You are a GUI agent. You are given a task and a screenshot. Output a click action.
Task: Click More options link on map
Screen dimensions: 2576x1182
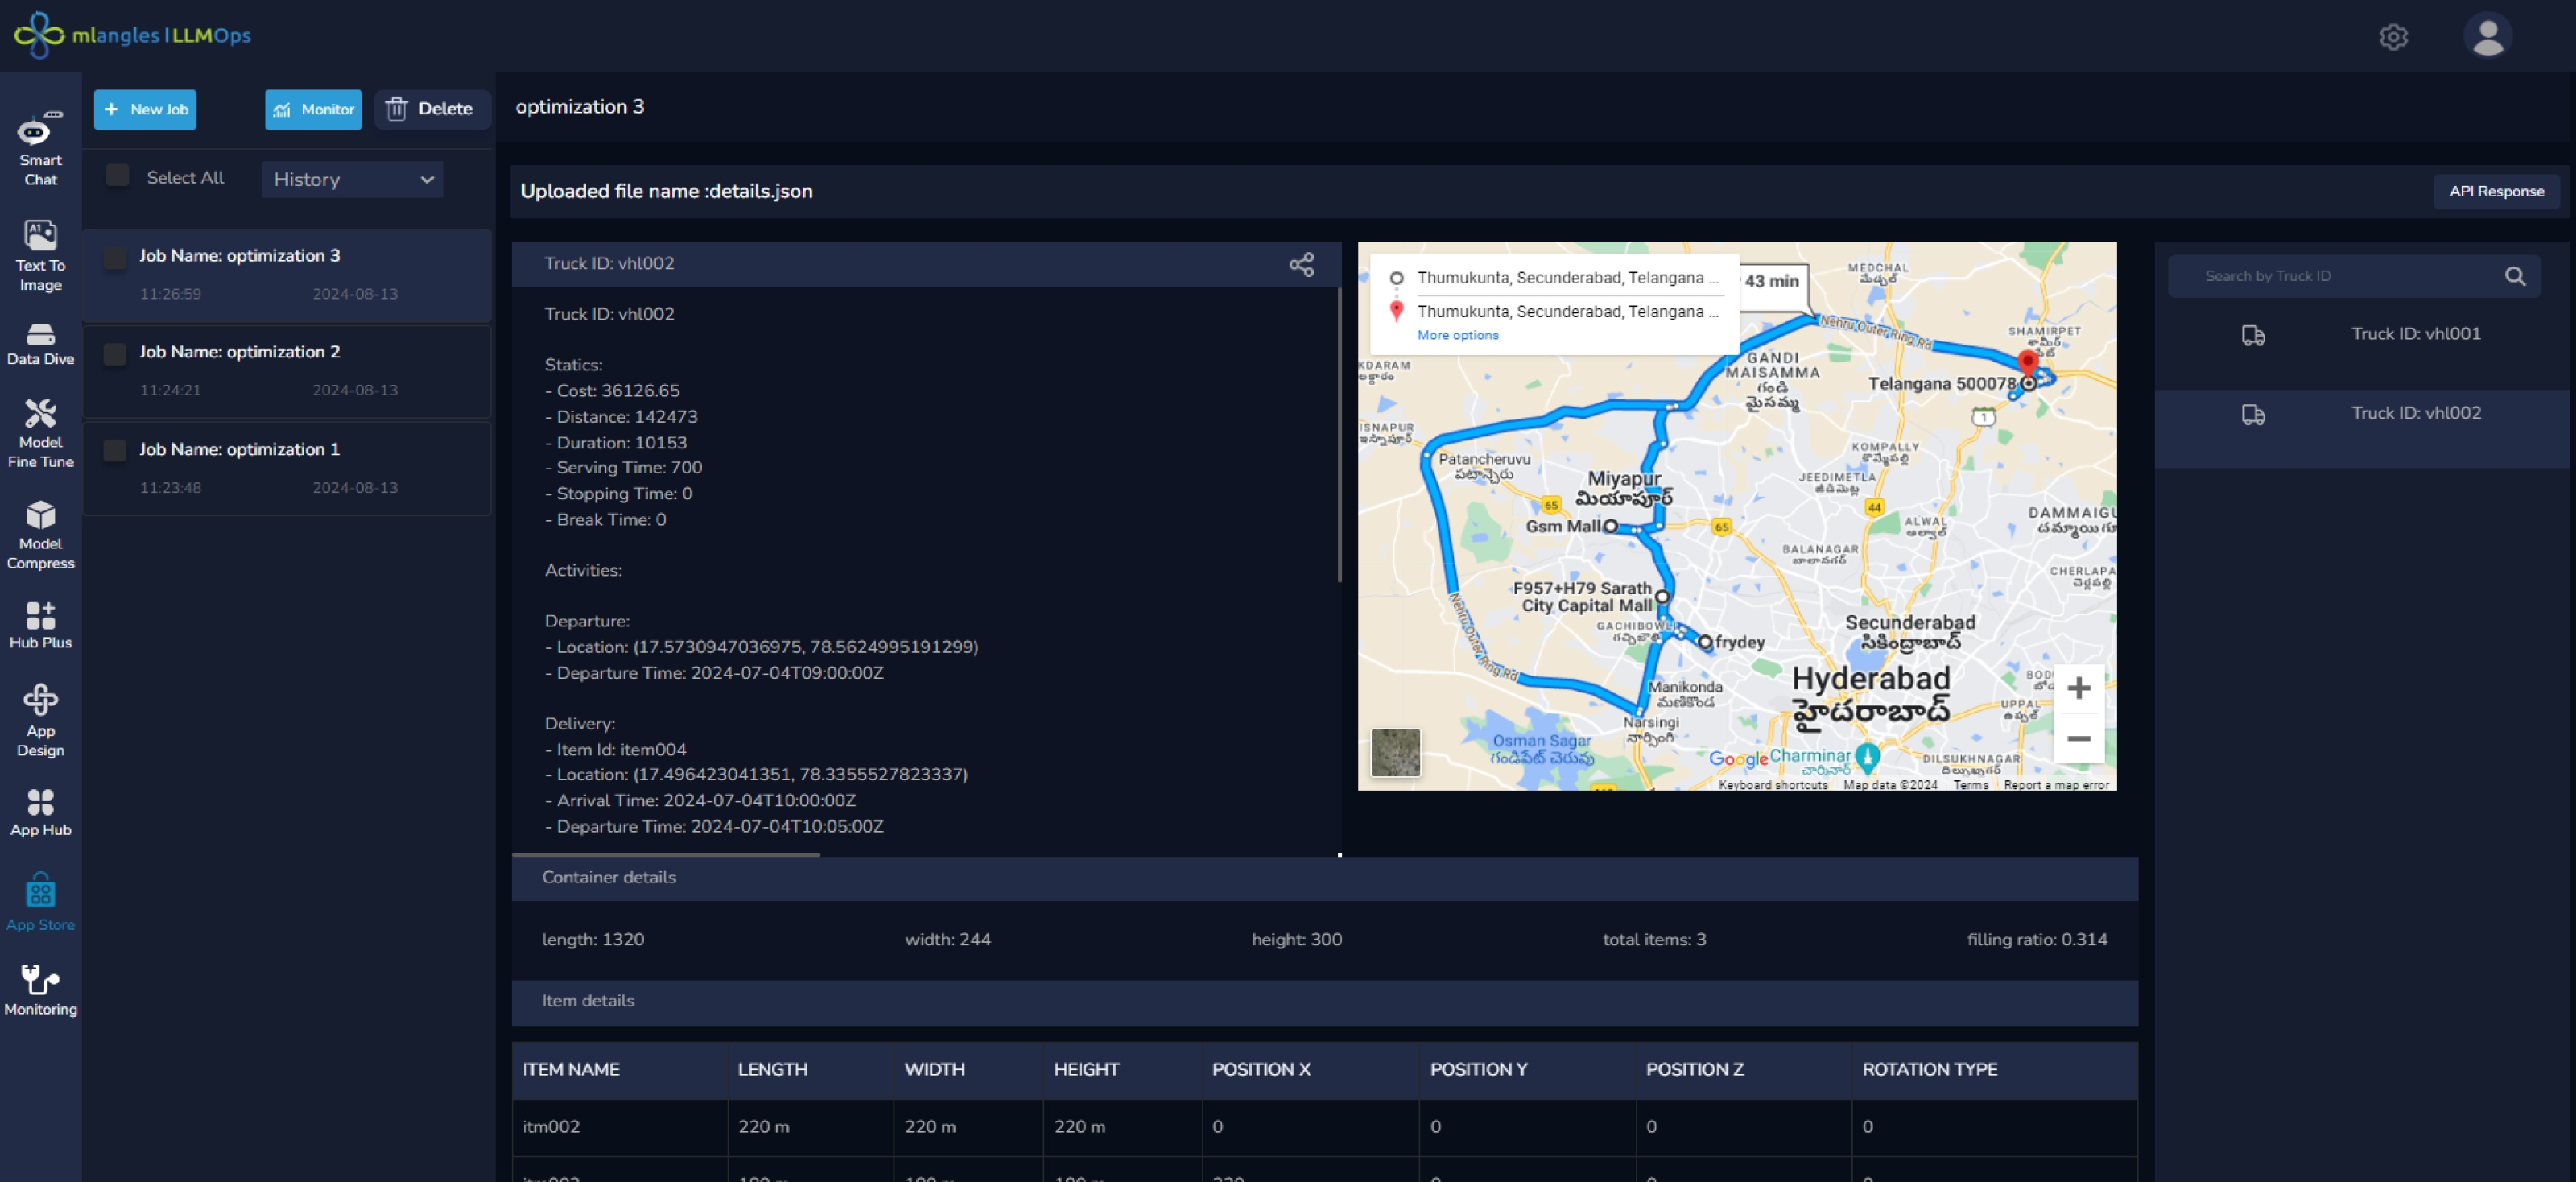[x=1457, y=335]
